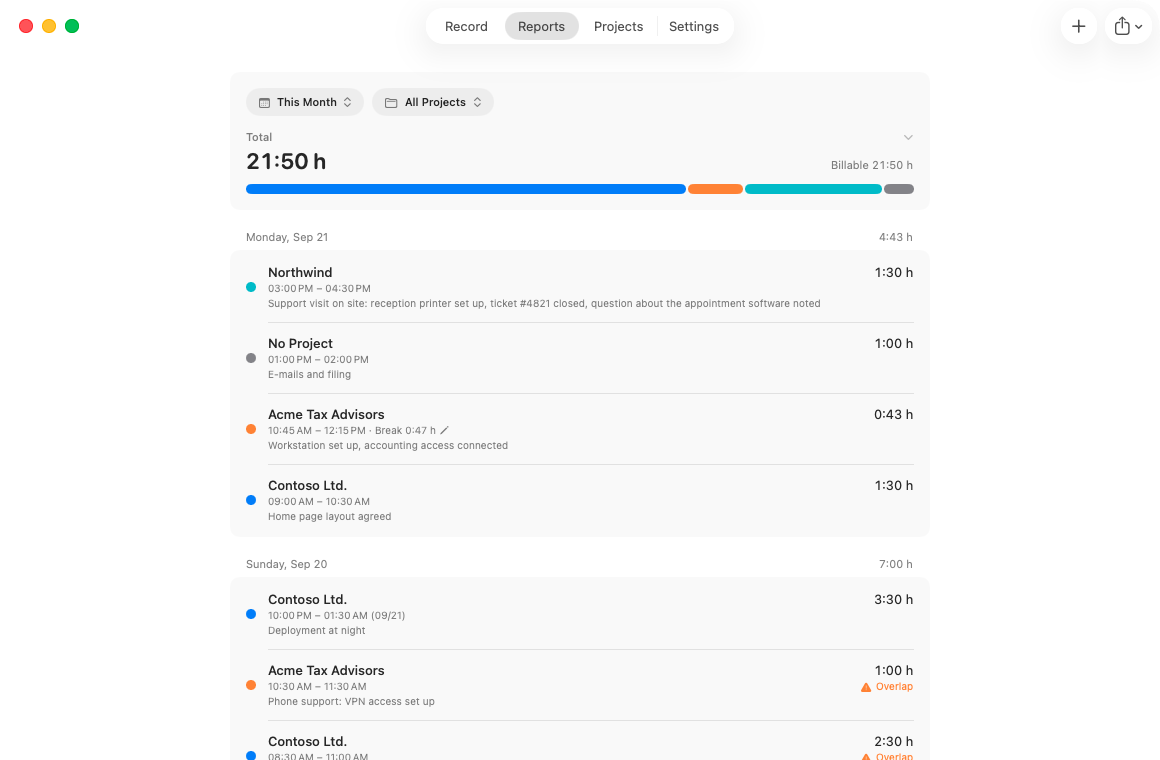Click orange dot beside Acme Phone support entry
The height and width of the screenshot is (760, 1160).
pos(251,685)
